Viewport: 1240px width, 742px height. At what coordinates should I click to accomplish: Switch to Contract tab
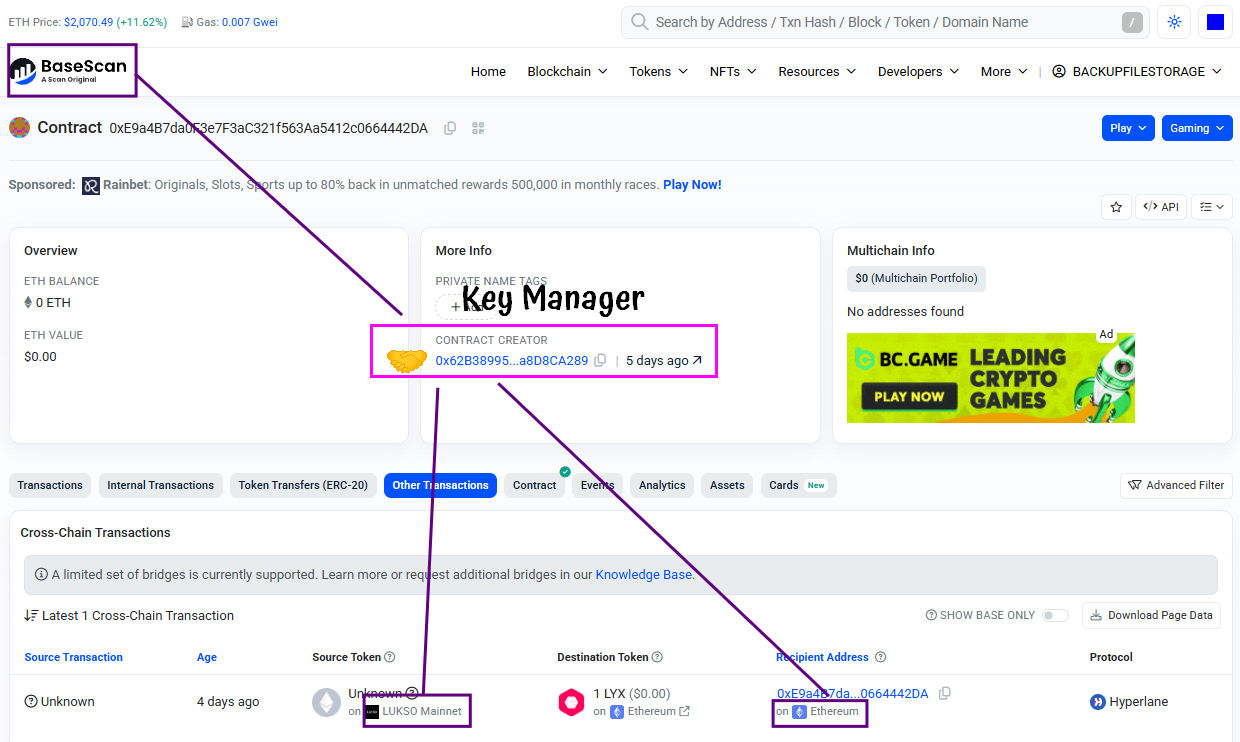(534, 485)
